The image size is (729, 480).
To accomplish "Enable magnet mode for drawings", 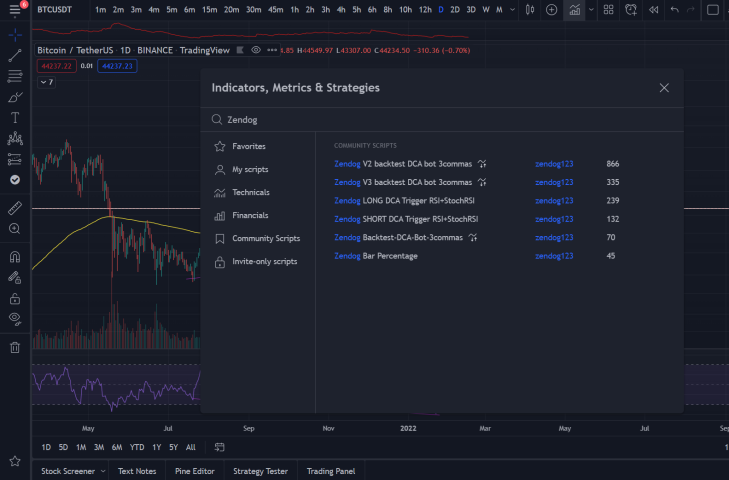I will click(x=15, y=257).
